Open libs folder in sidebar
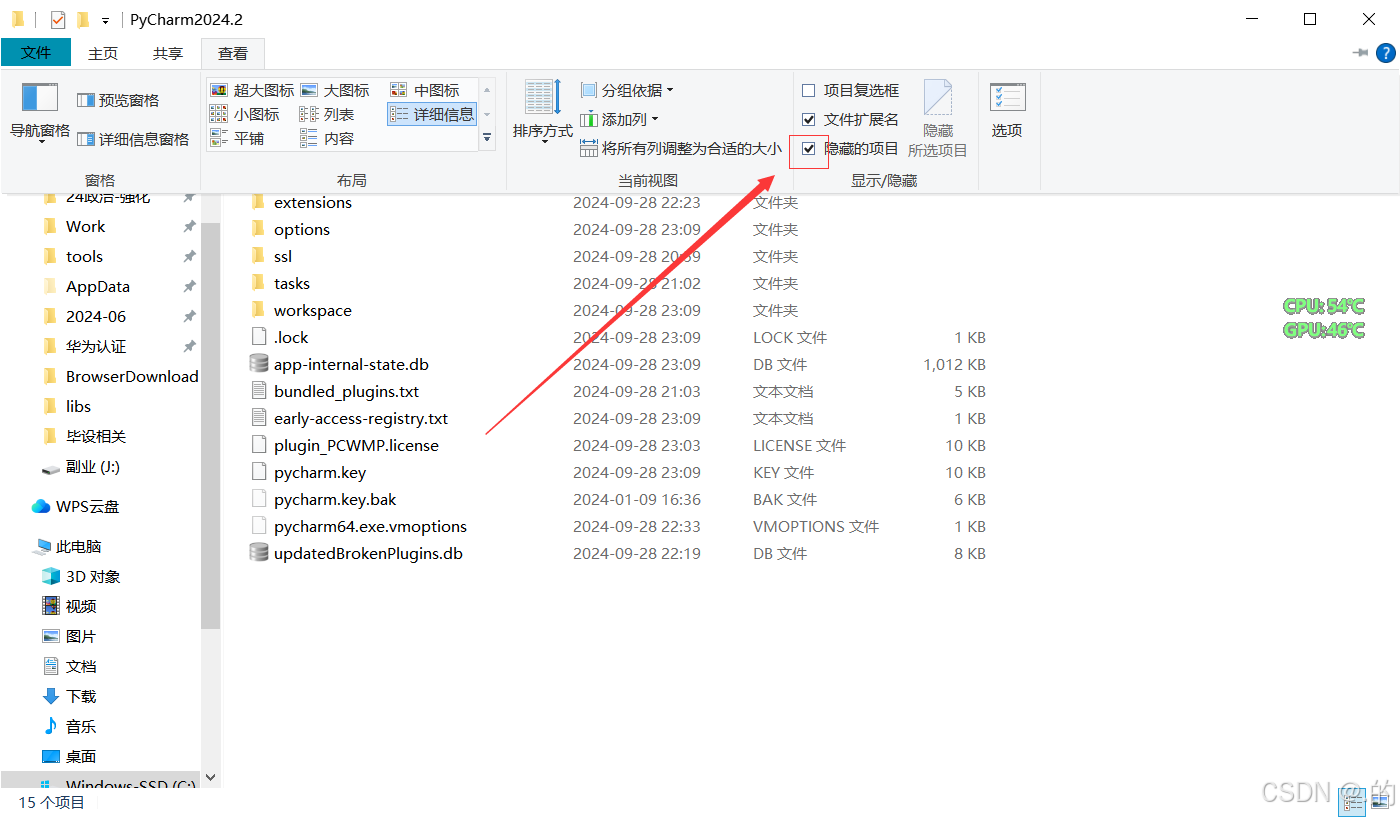1400x818 pixels. tap(78, 406)
